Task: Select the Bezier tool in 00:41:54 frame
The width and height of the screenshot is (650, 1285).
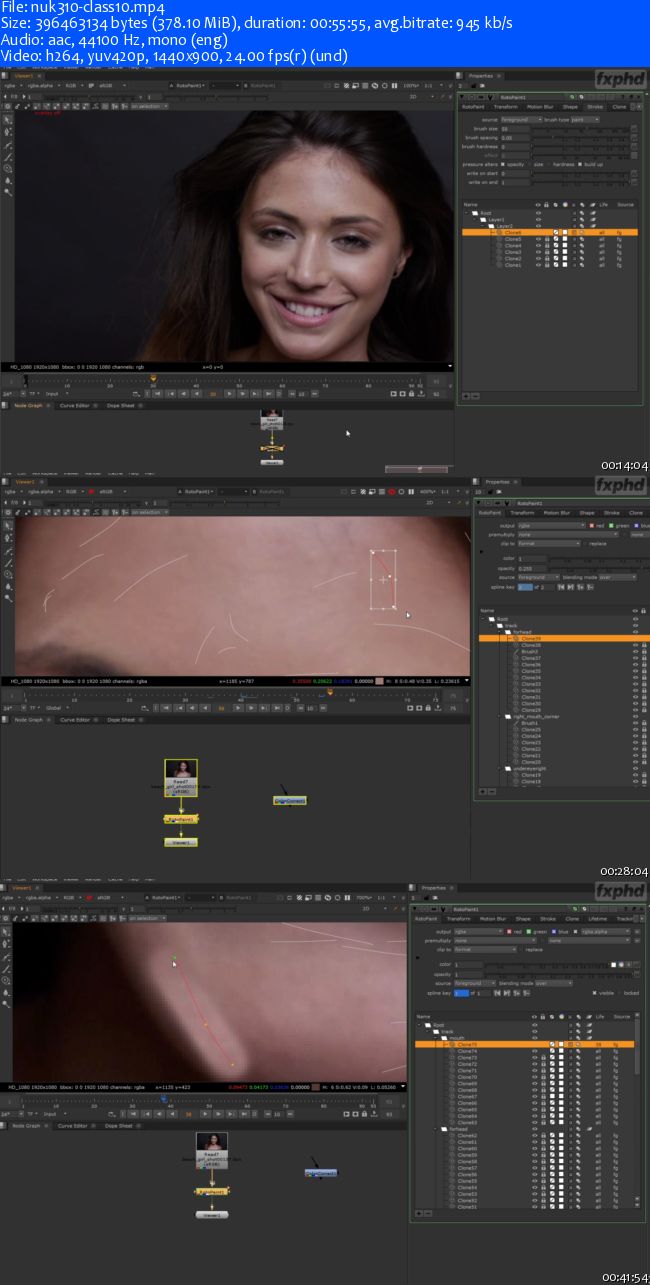Action: click(7, 956)
